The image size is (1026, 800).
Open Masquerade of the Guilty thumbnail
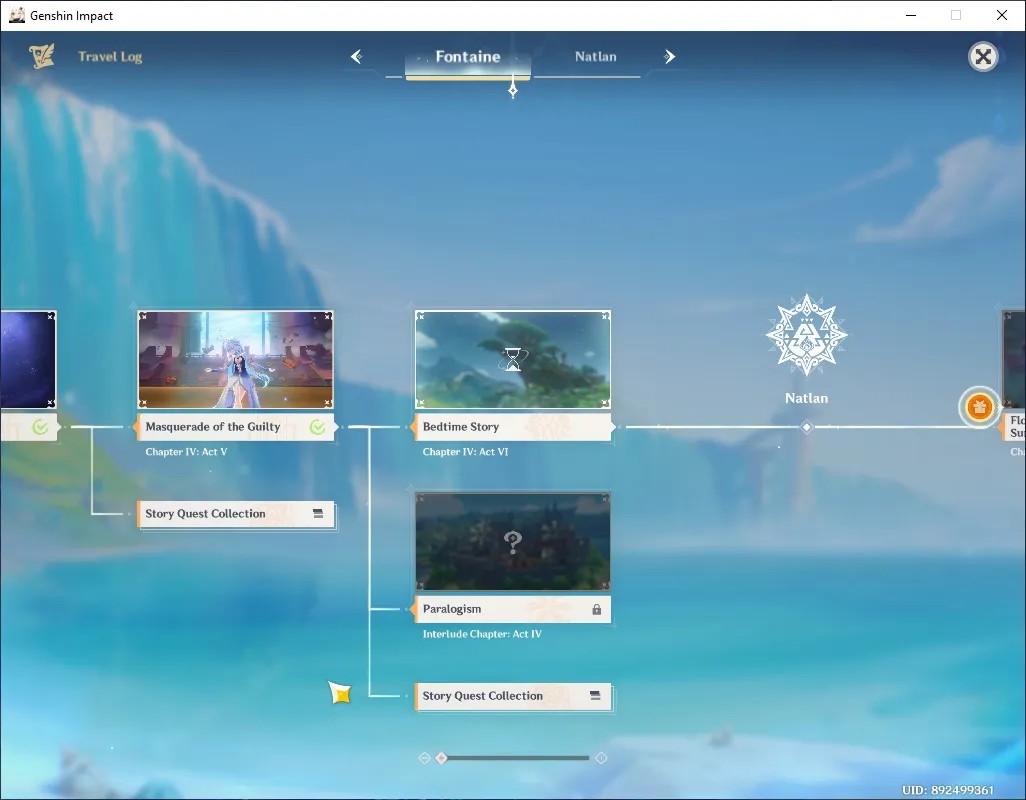click(x=236, y=360)
